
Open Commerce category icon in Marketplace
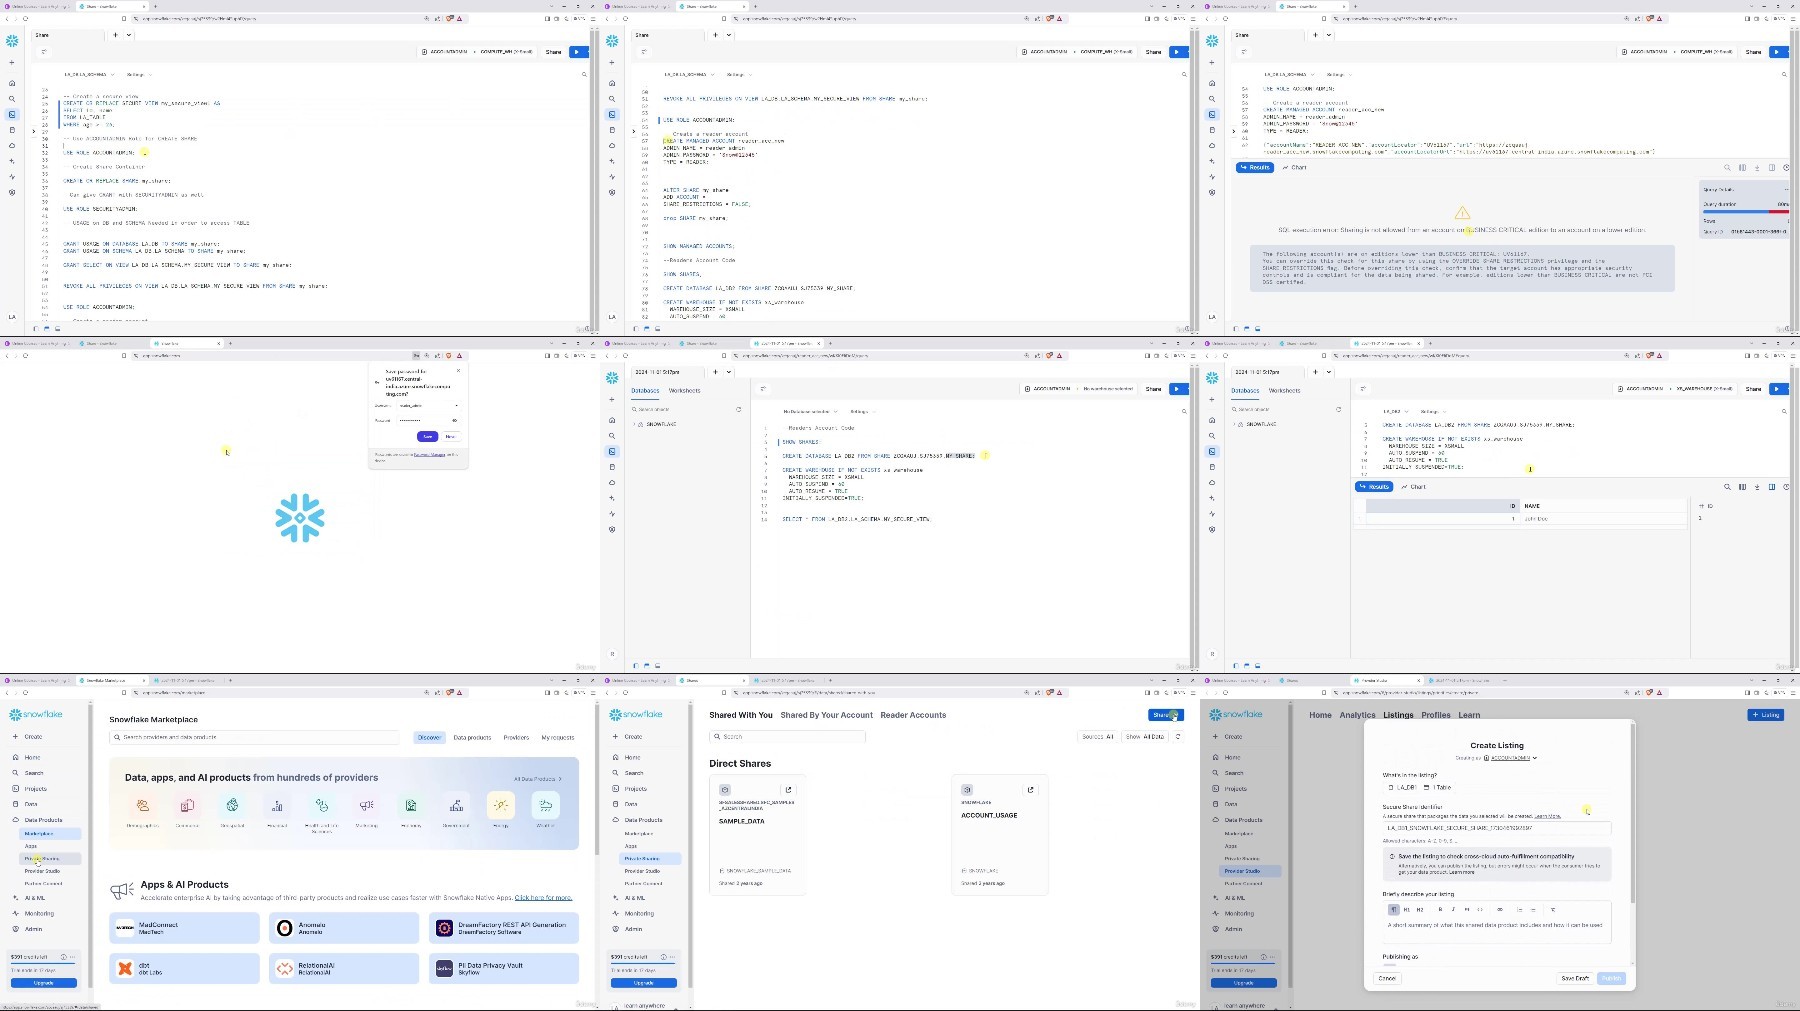pyautogui.click(x=187, y=805)
